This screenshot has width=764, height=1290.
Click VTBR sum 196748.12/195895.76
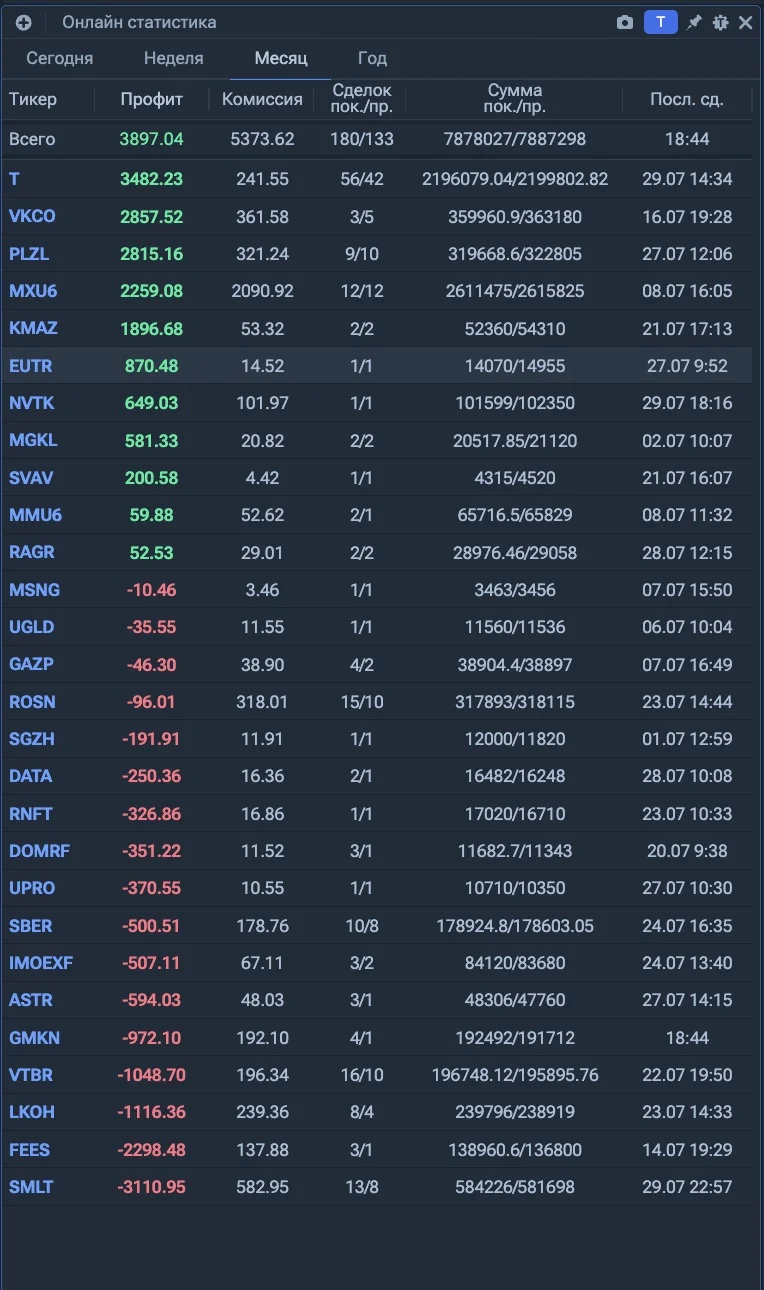pyautogui.click(x=515, y=1075)
